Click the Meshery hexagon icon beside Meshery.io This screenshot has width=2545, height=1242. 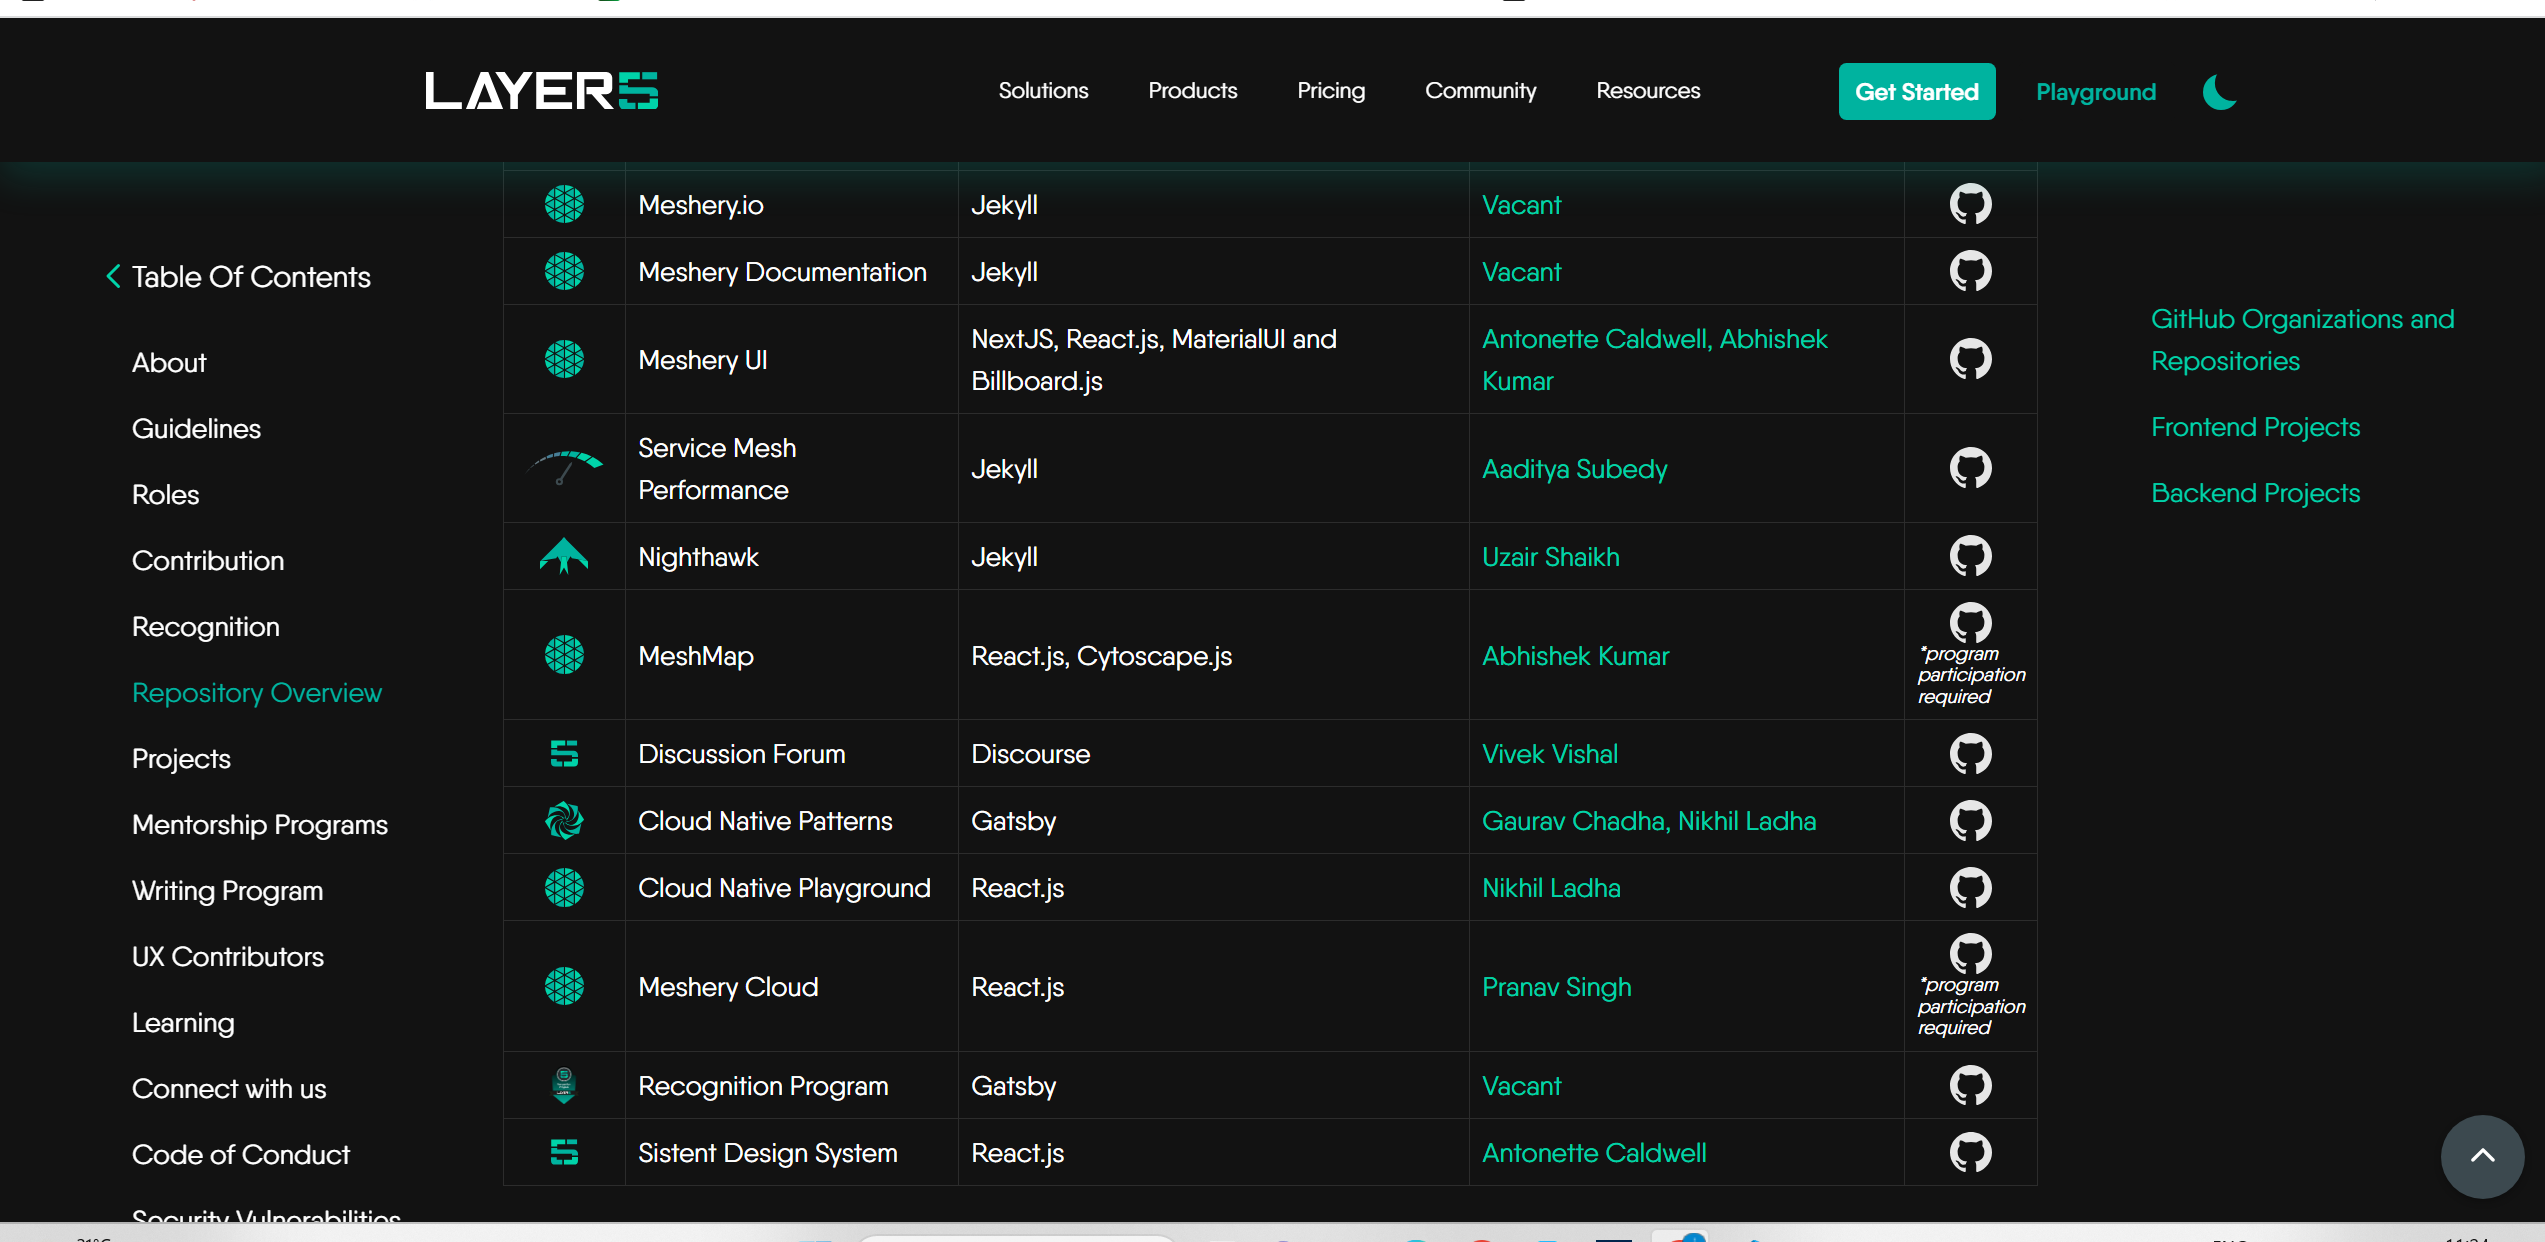564,203
